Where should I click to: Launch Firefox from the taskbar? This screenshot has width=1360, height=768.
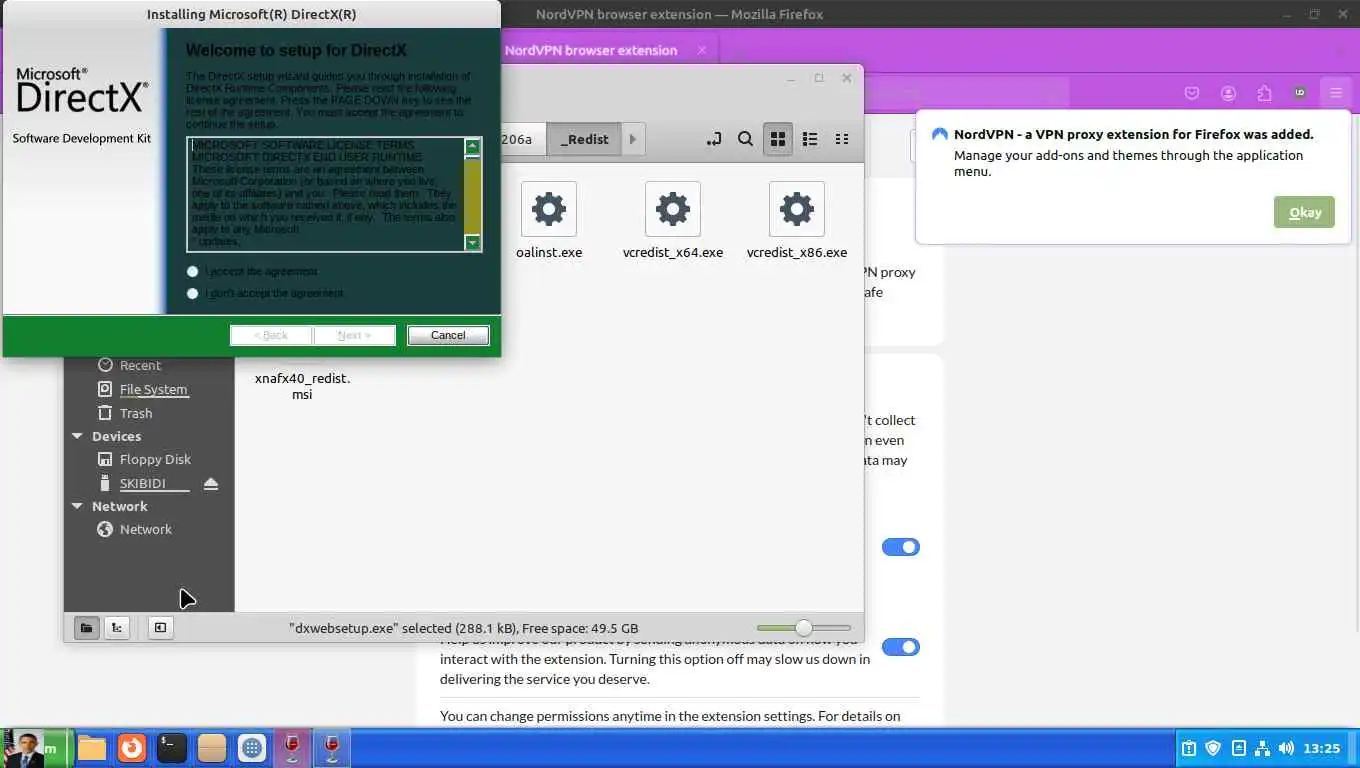click(132, 748)
